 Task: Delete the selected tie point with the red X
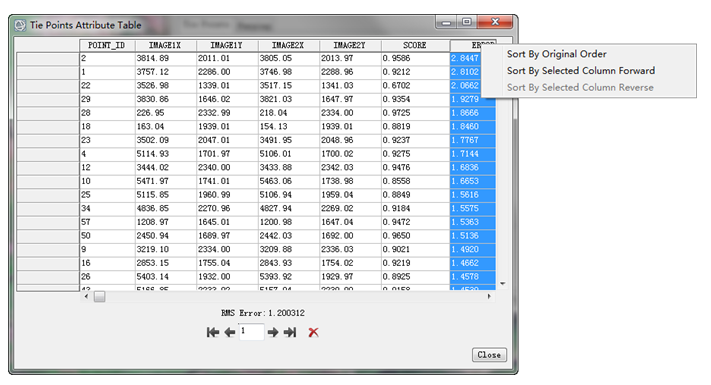(313, 332)
